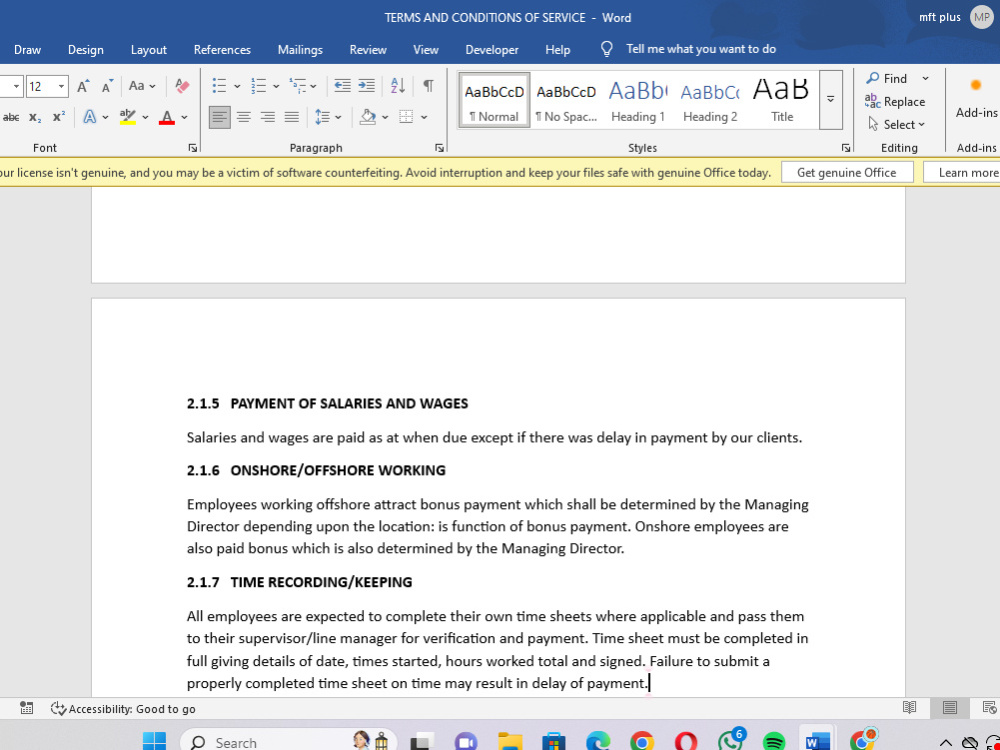This screenshot has height=750, width=1000.
Task: Align text right
Action: pos(268,117)
